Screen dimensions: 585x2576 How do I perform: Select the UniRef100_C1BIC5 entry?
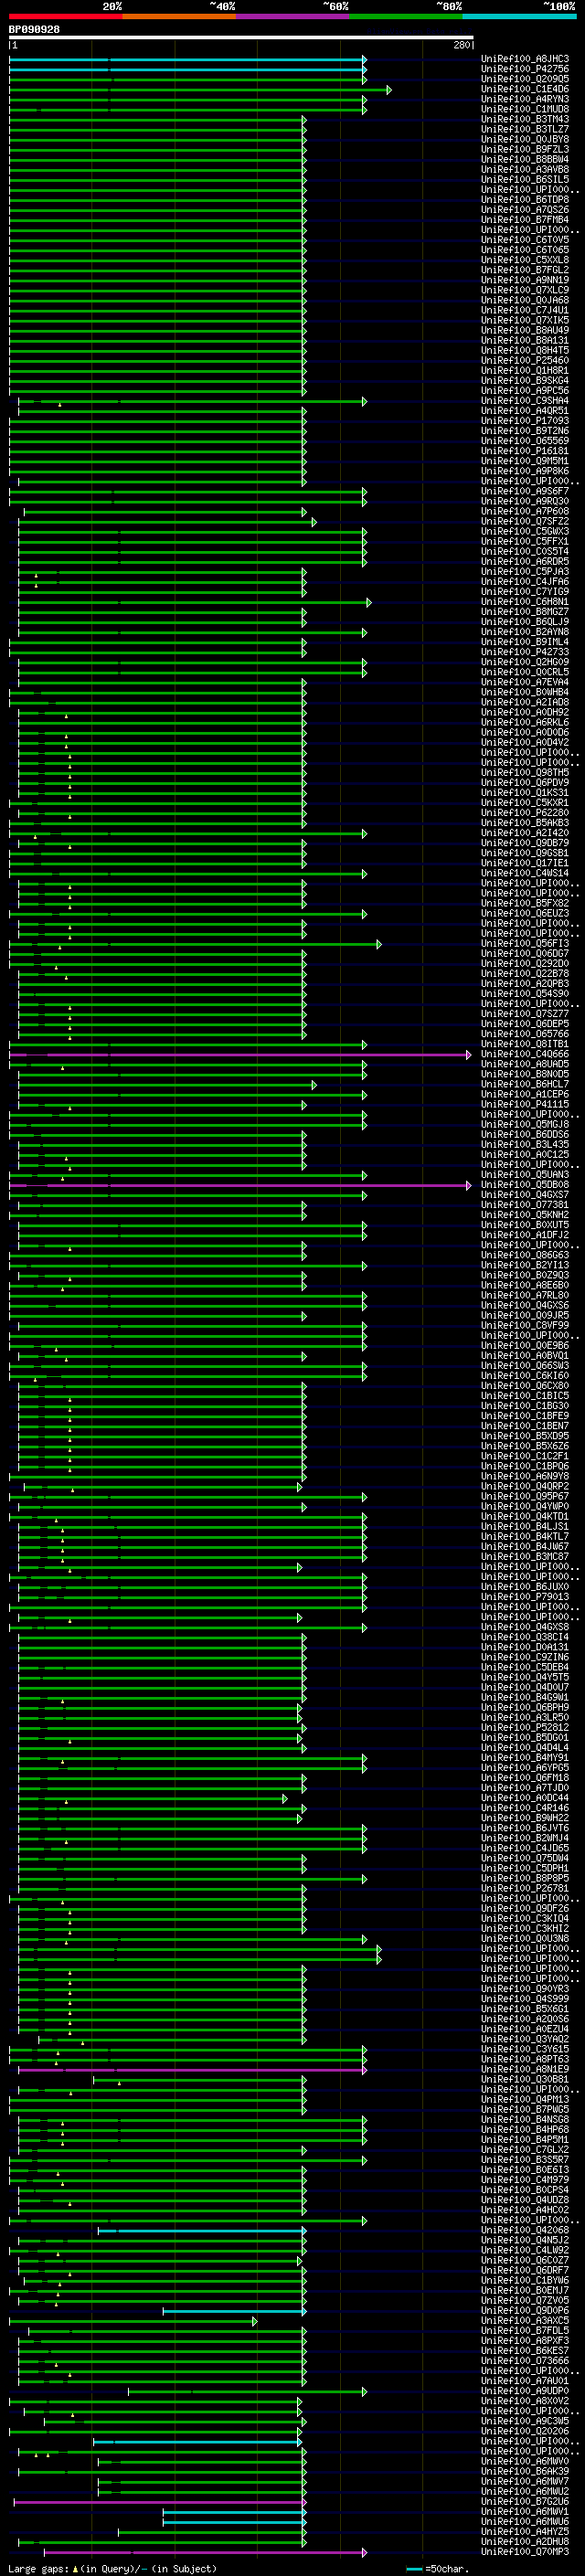point(525,1397)
